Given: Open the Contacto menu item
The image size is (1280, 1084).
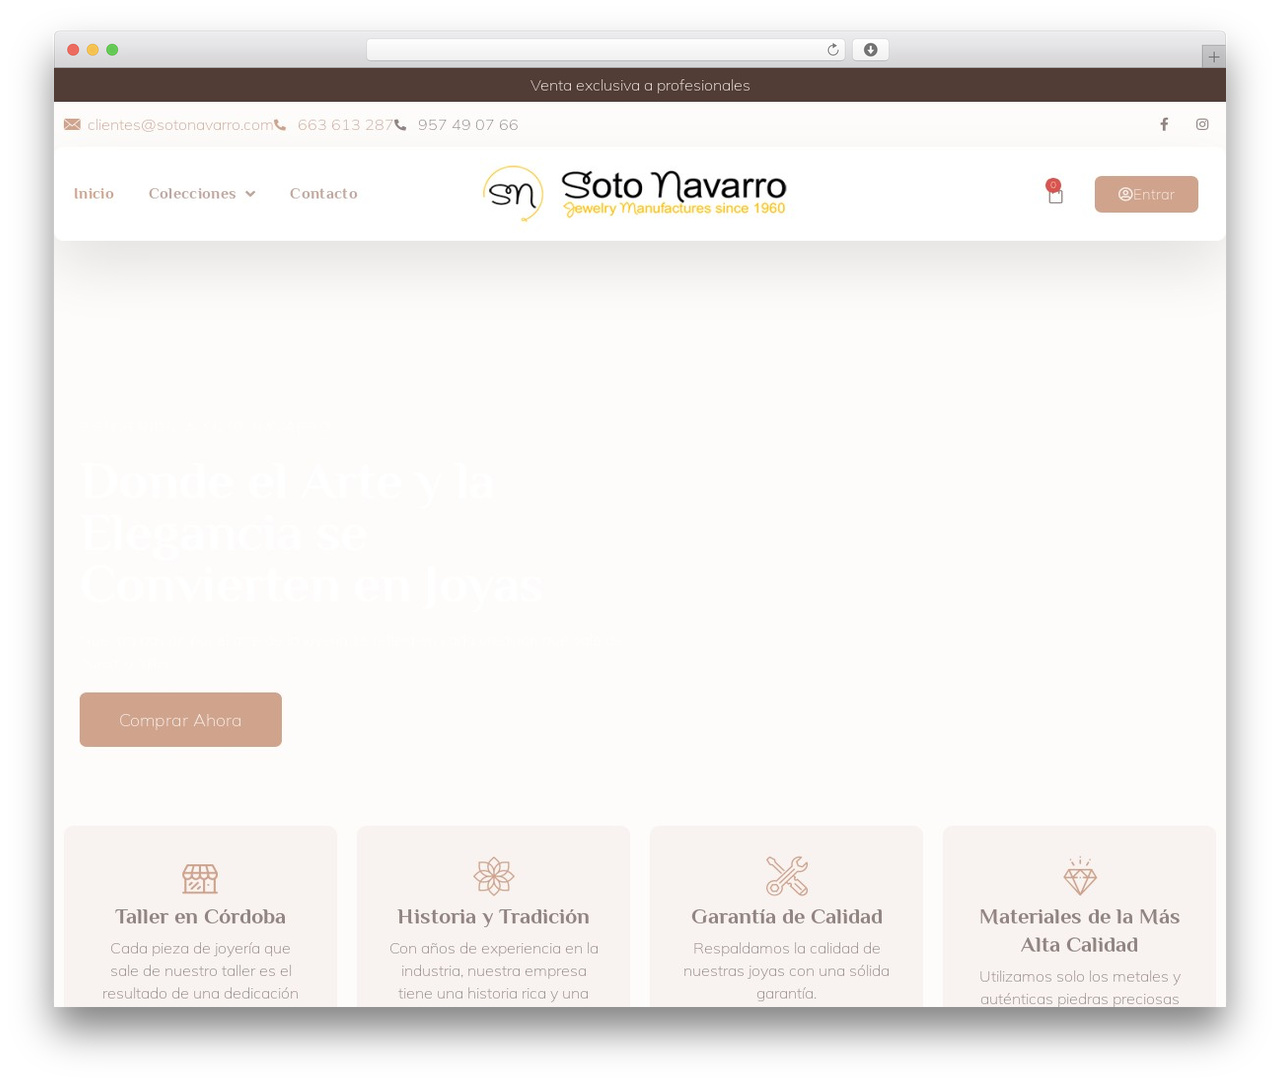Looking at the screenshot, I should [323, 194].
